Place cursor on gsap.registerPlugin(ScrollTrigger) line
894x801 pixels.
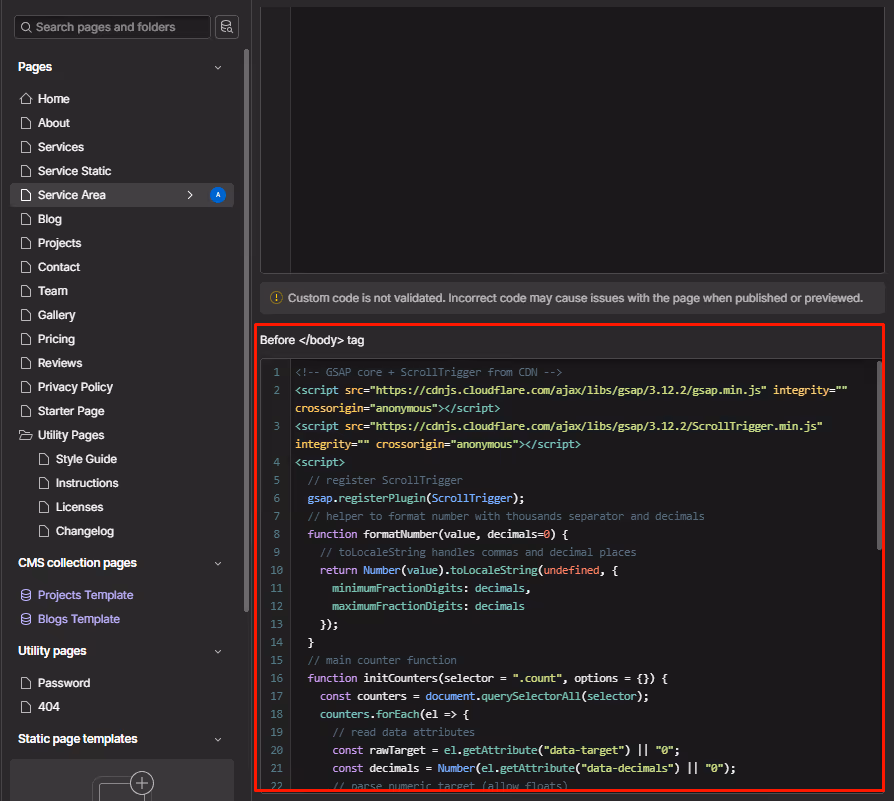[416, 498]
